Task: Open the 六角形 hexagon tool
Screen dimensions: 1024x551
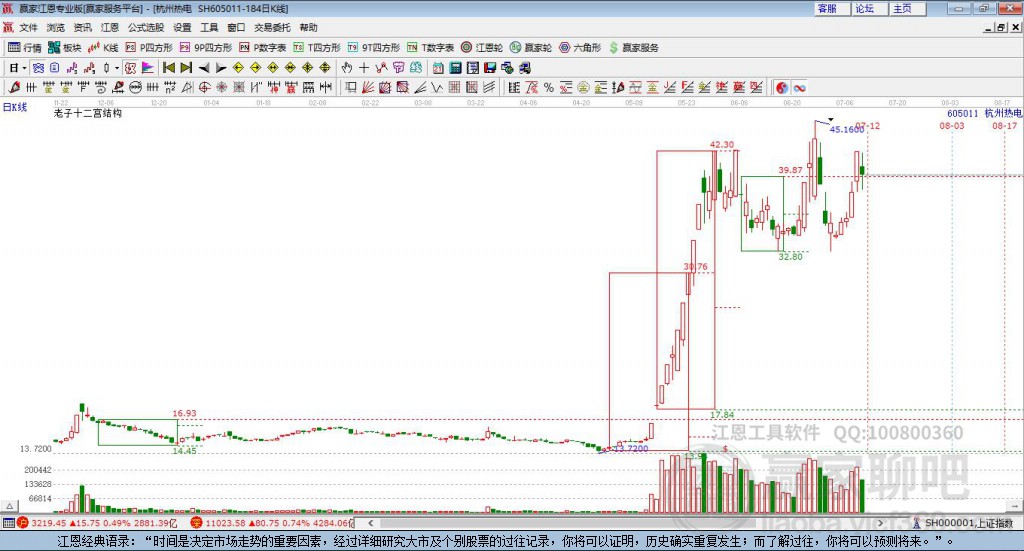Action: tap(579, 48)
